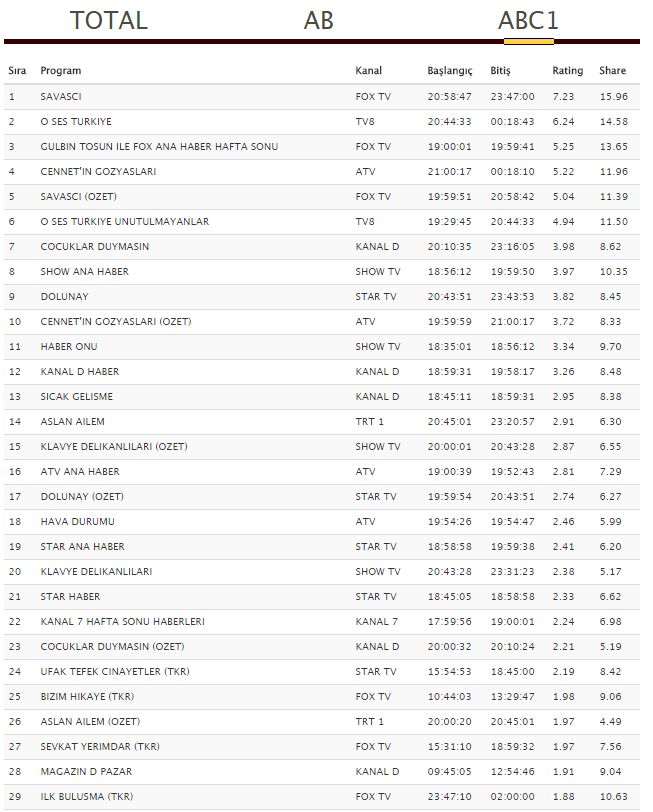Click KANAL 7 HAFTA SONU HABERLERI

point(122,622)
